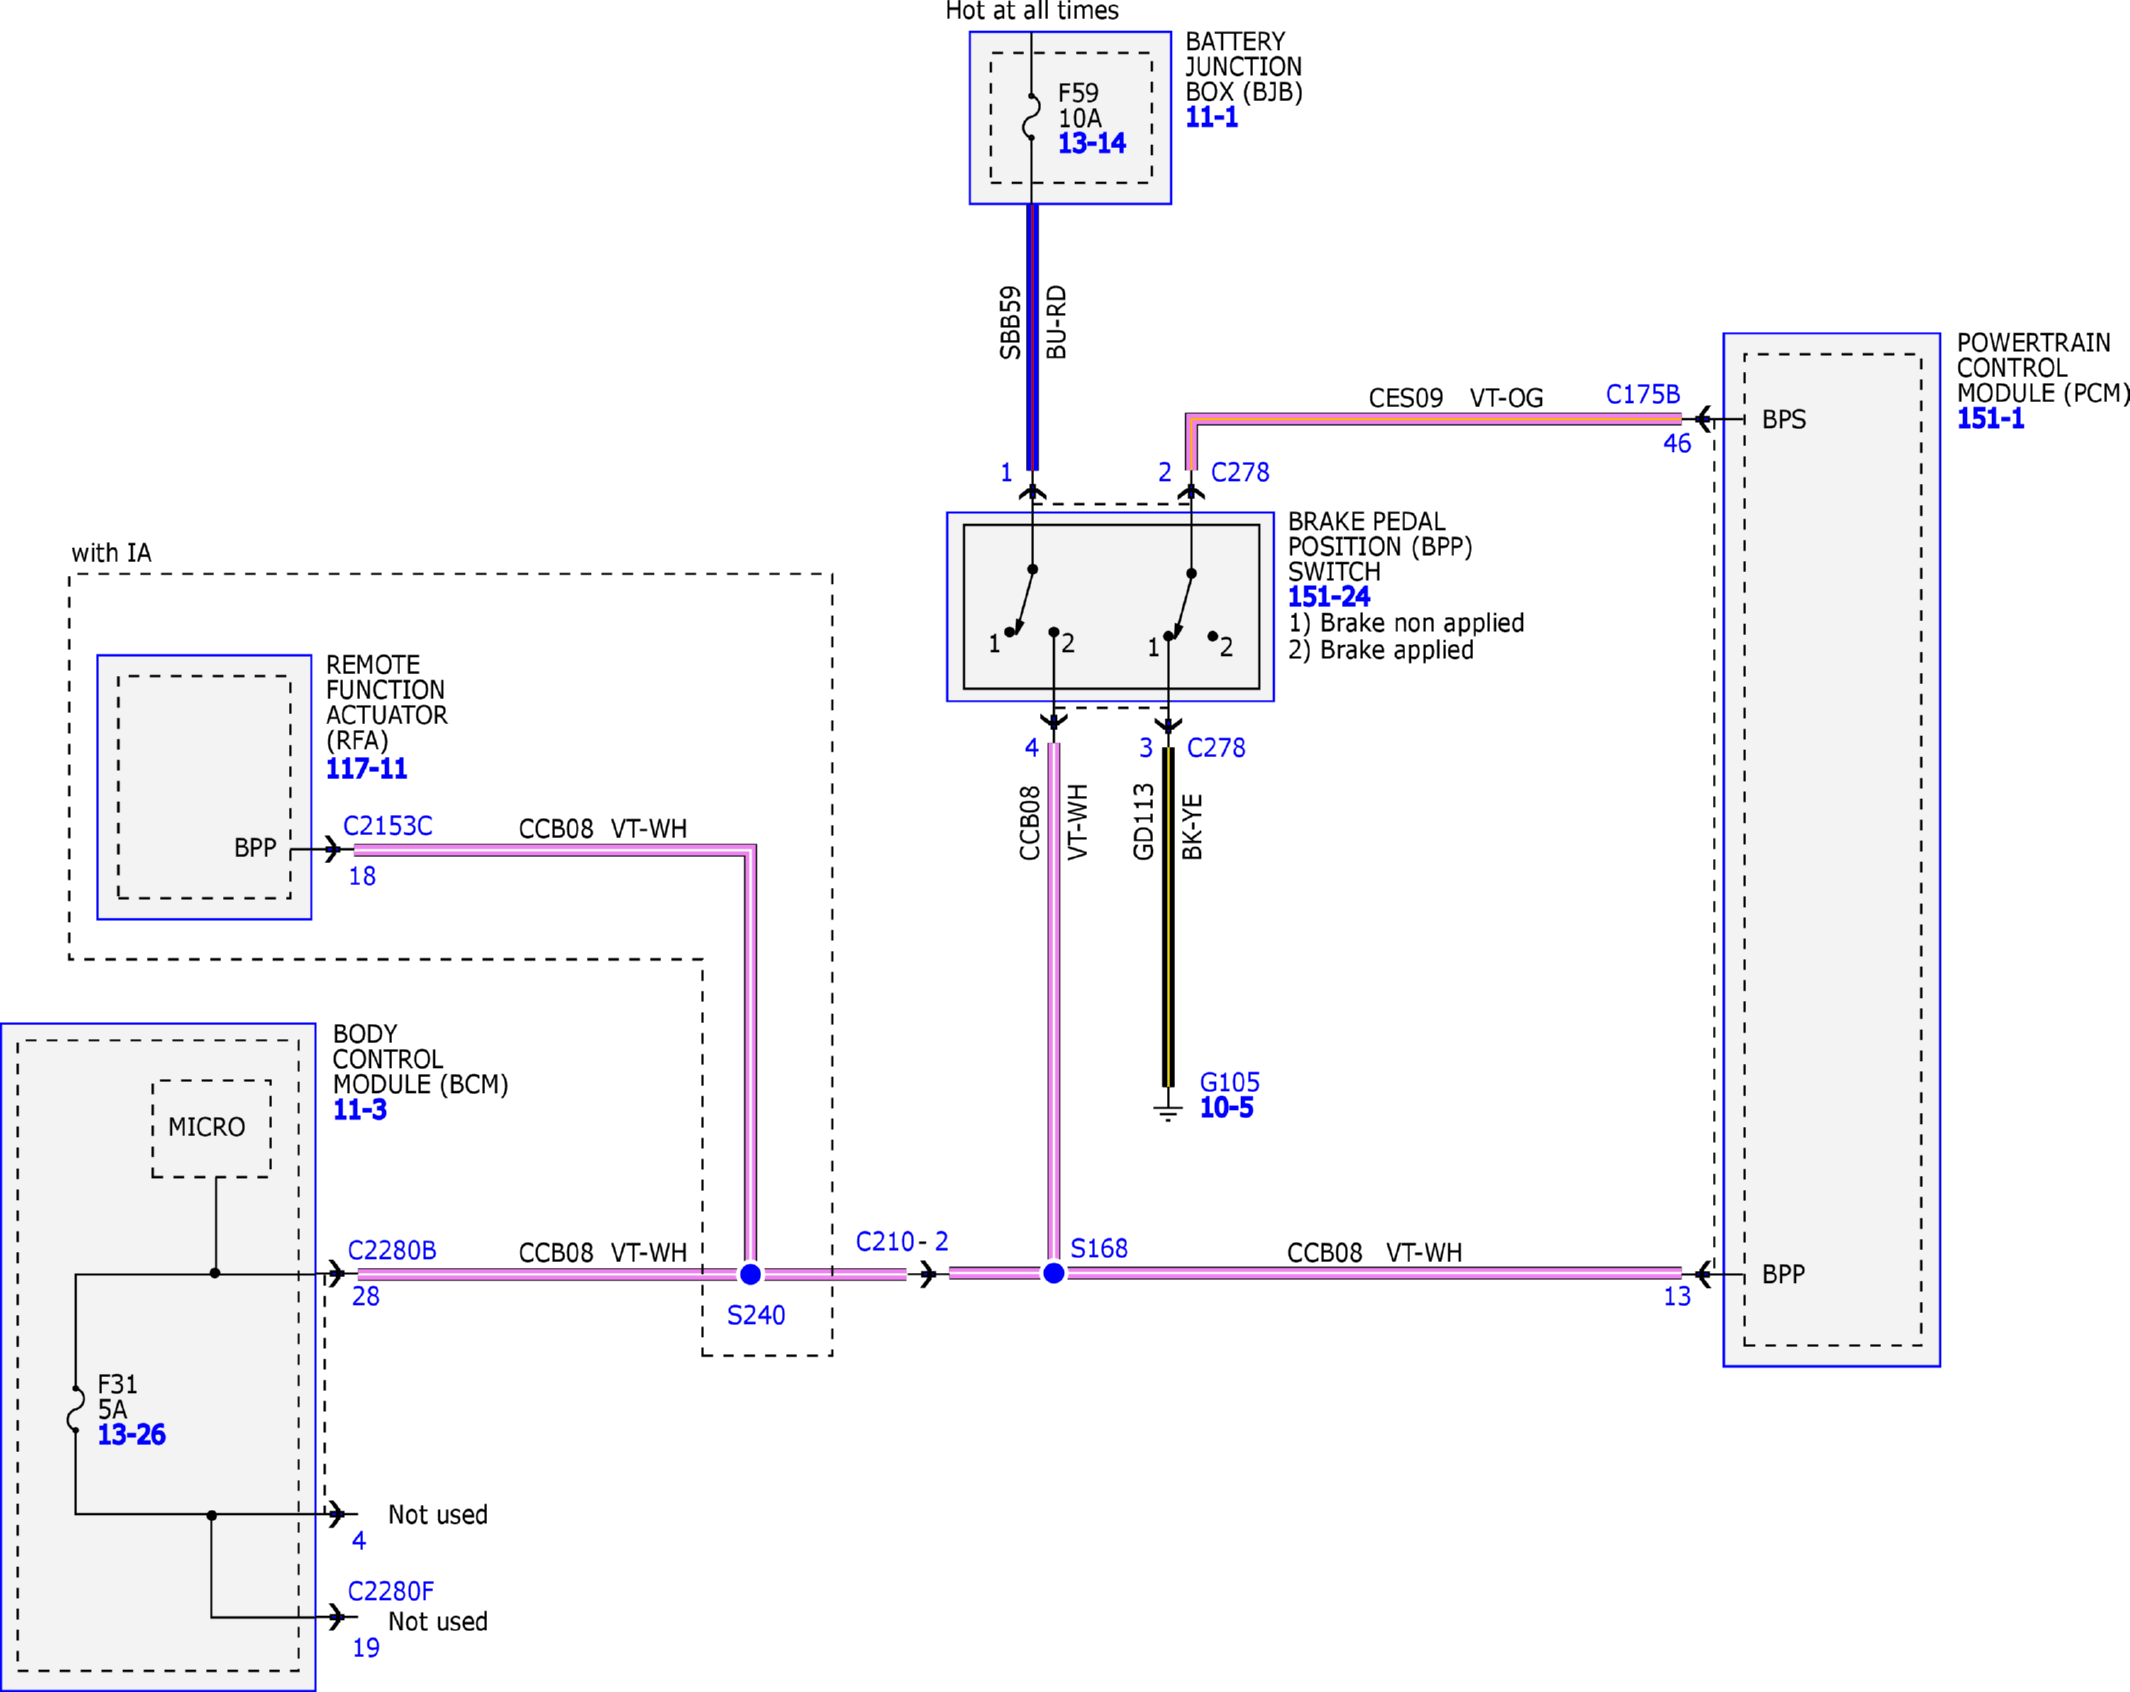The width and height of the screenshot is (2130, 1692).
Task: Click the C2153C connector pin 18 arrow
Action: point(333,850)
